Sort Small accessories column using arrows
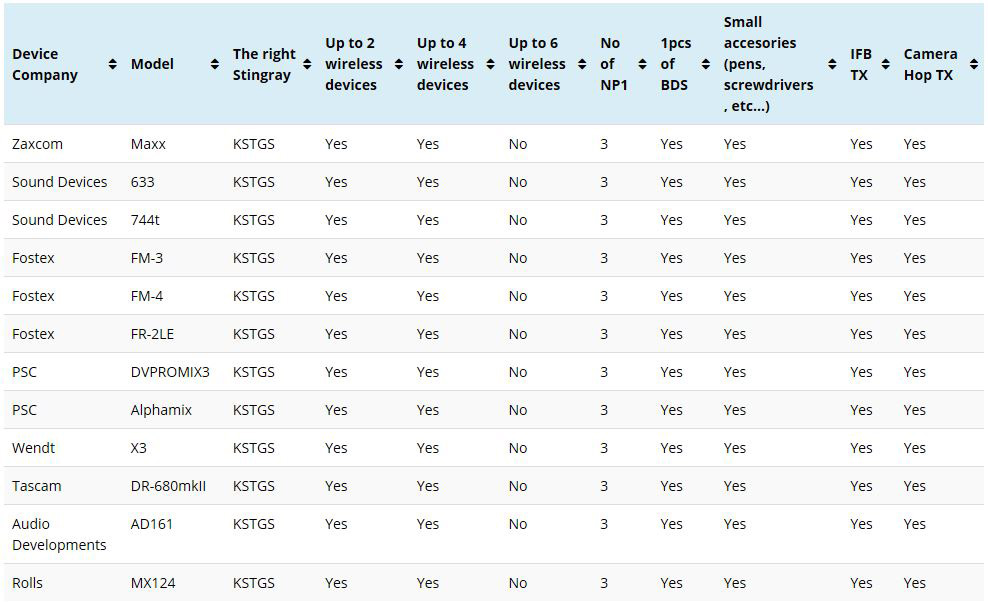The height and width of the screenshot is (603, 988). 832,64
